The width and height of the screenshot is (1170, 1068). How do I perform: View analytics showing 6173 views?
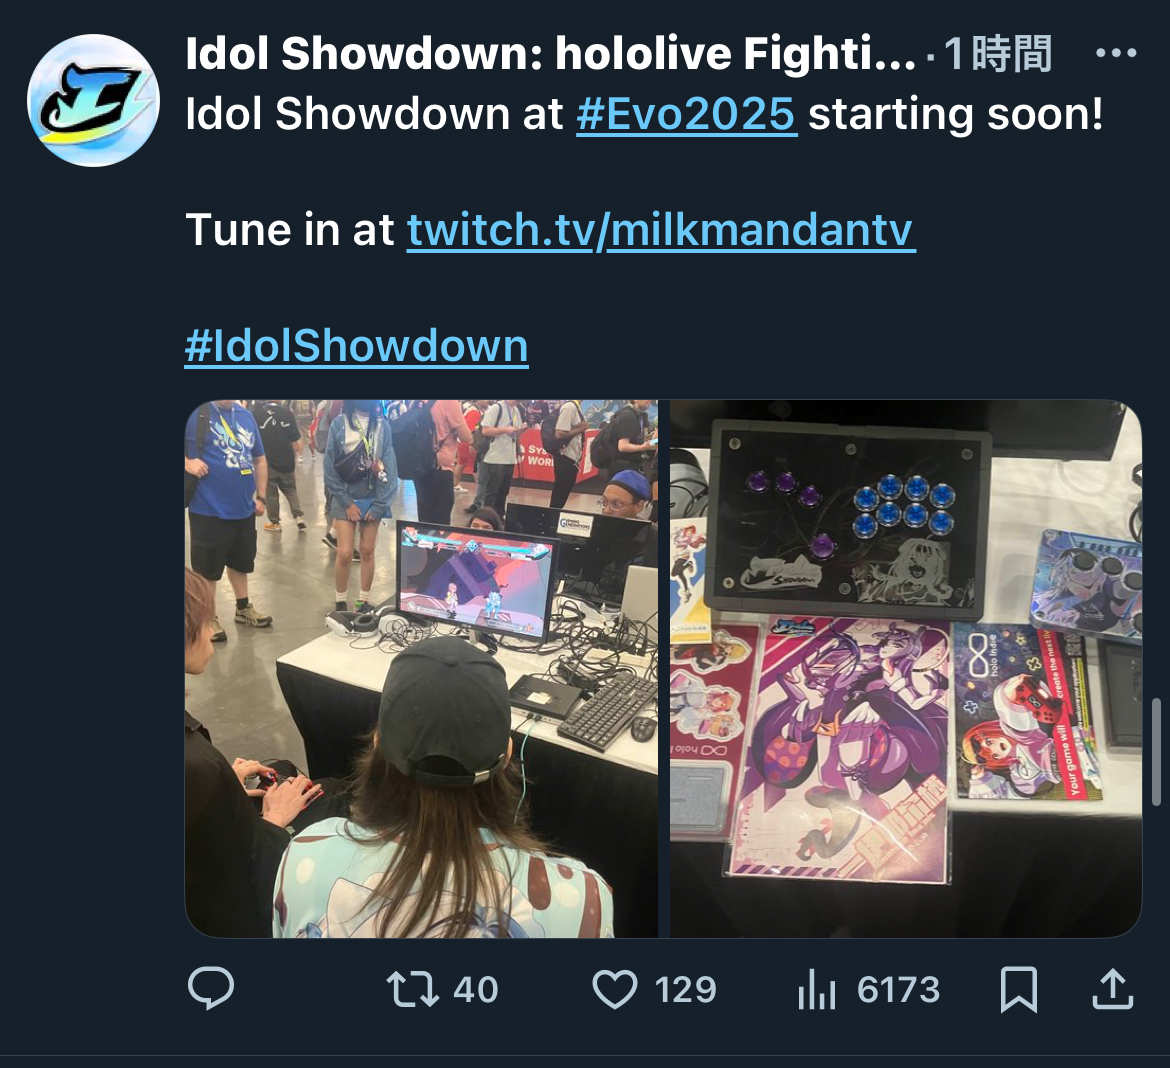click(x=816, y=990)
